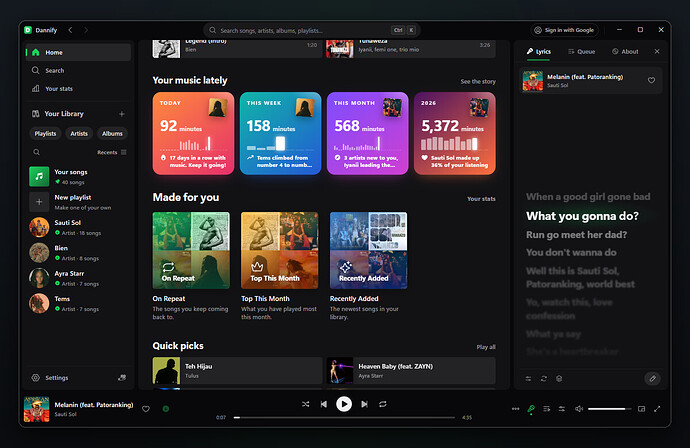Switch to Lyrics tab
690x448 pixels.
click(x=539, y=51)
